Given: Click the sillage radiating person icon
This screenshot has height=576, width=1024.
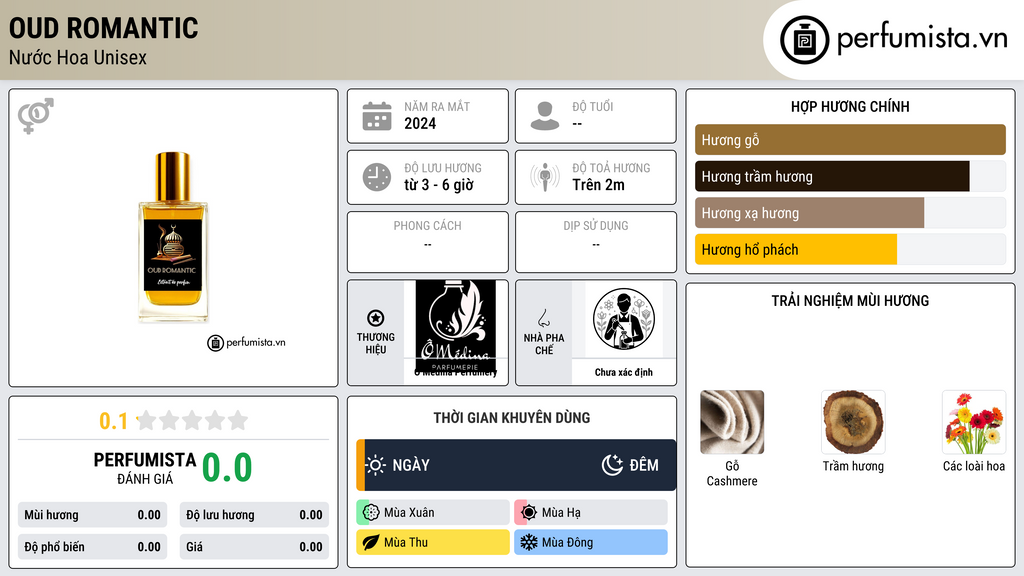Looking at the screenshot, I should [x=545, y=177].
